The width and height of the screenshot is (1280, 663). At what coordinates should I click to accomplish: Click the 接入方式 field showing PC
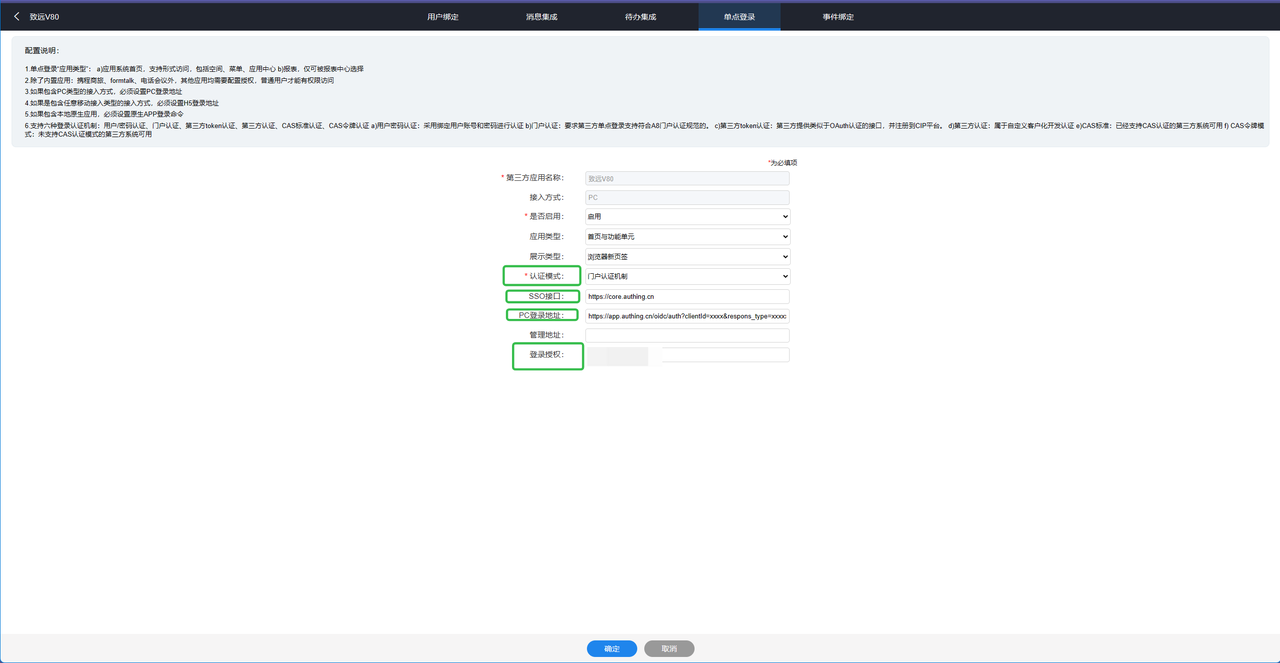point(687,198)
